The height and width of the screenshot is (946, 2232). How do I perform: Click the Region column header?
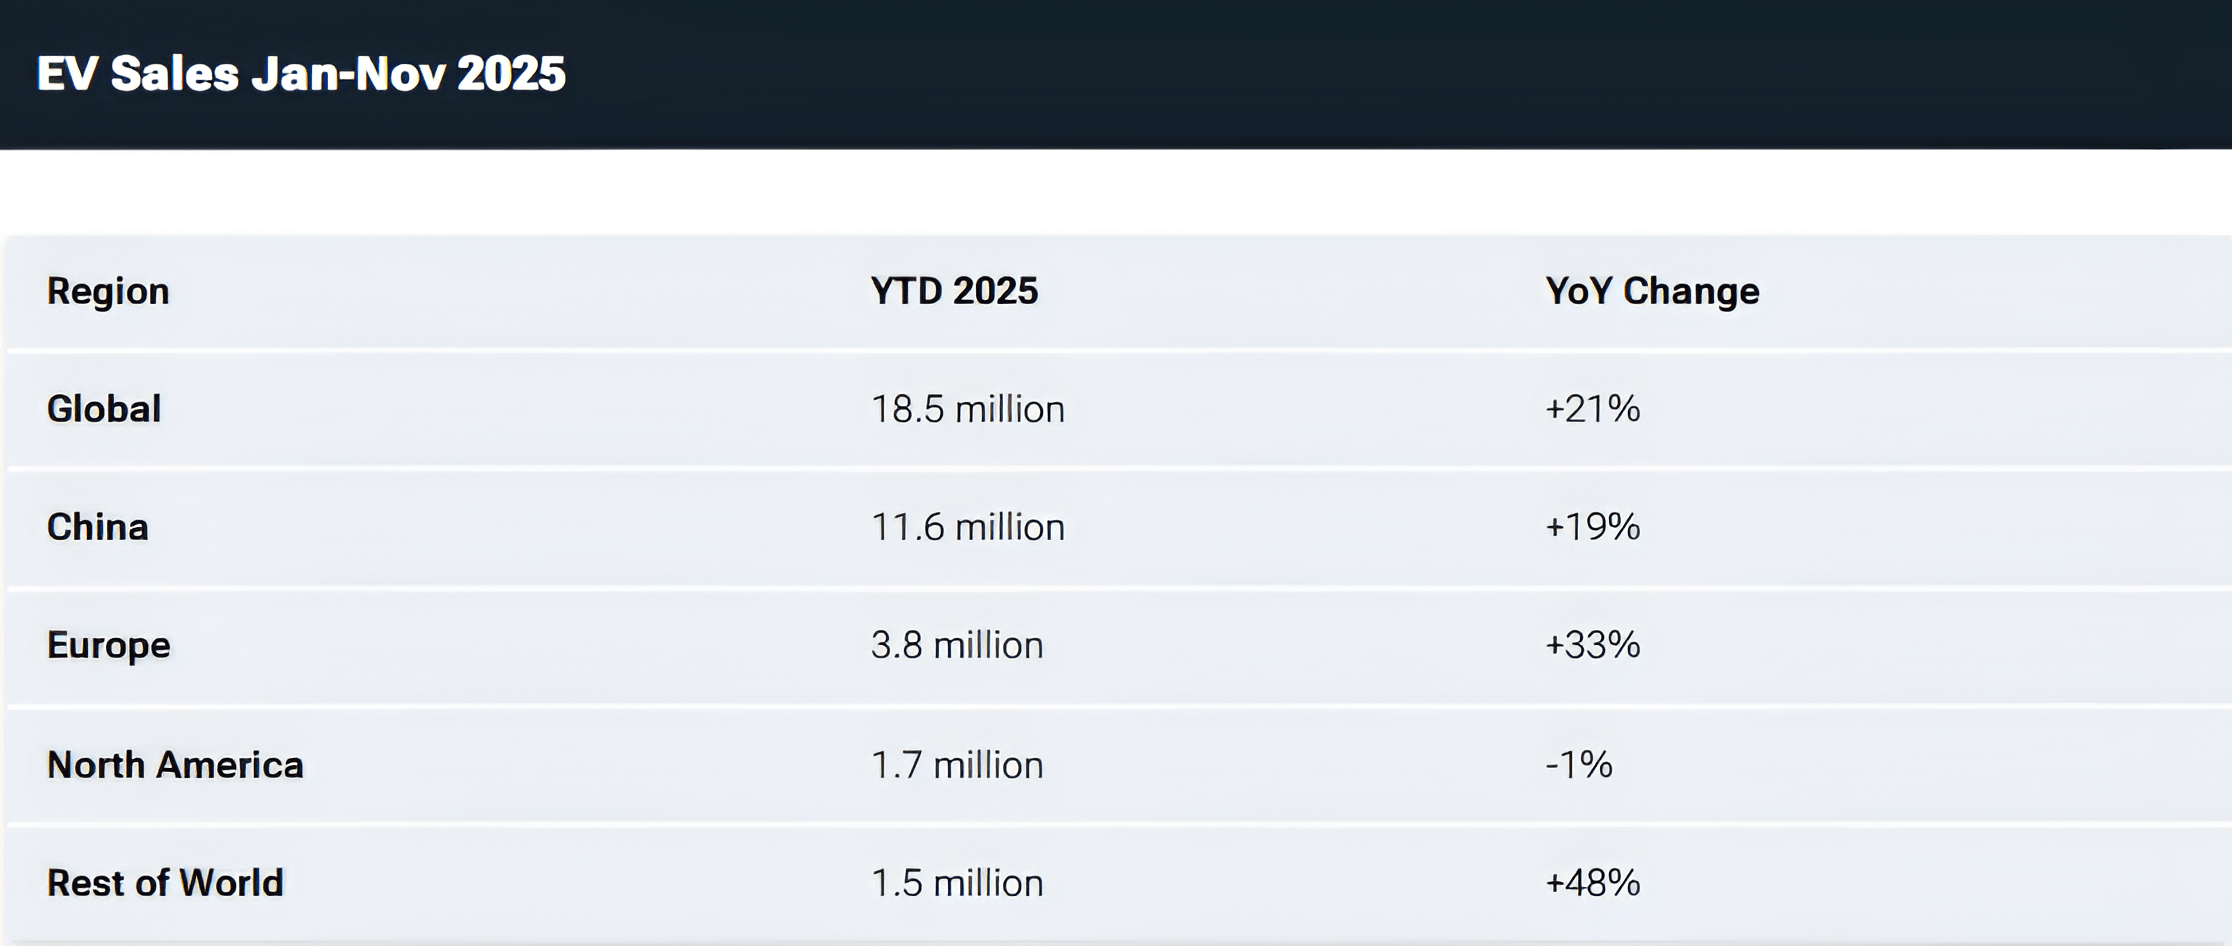coord(108,291)
